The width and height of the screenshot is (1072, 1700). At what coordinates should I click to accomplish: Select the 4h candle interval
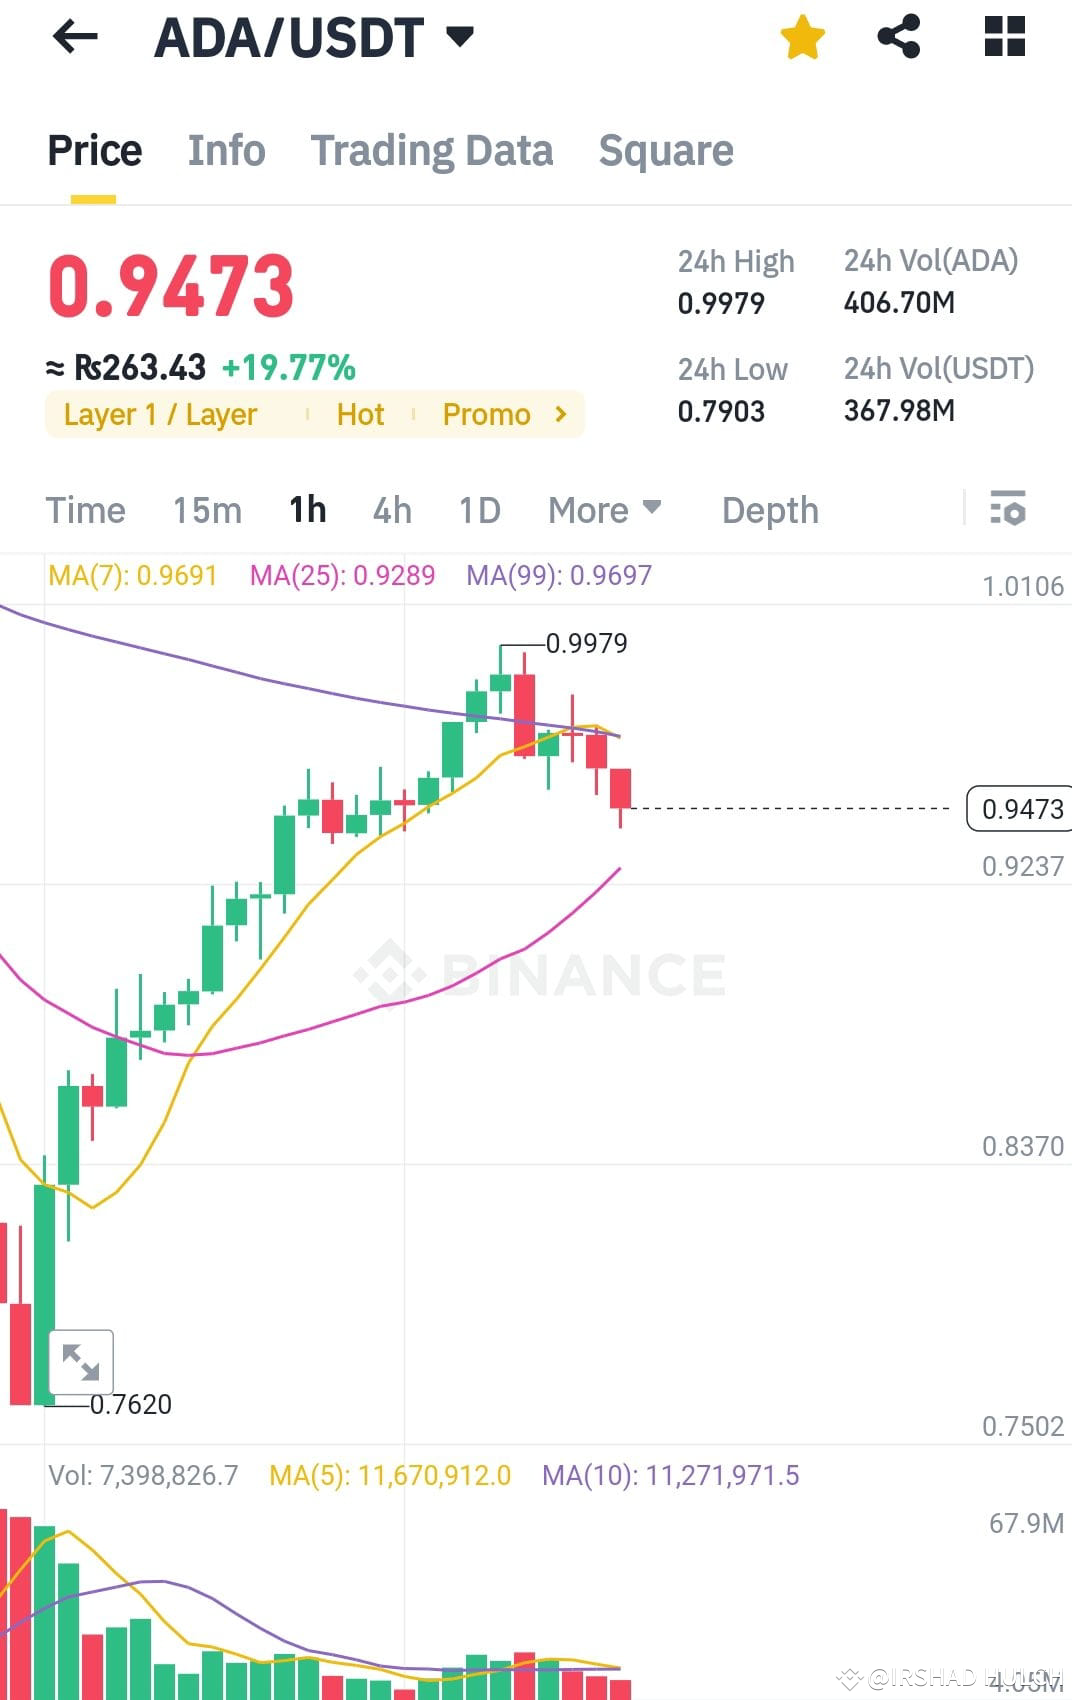click(x=391, y=510)
